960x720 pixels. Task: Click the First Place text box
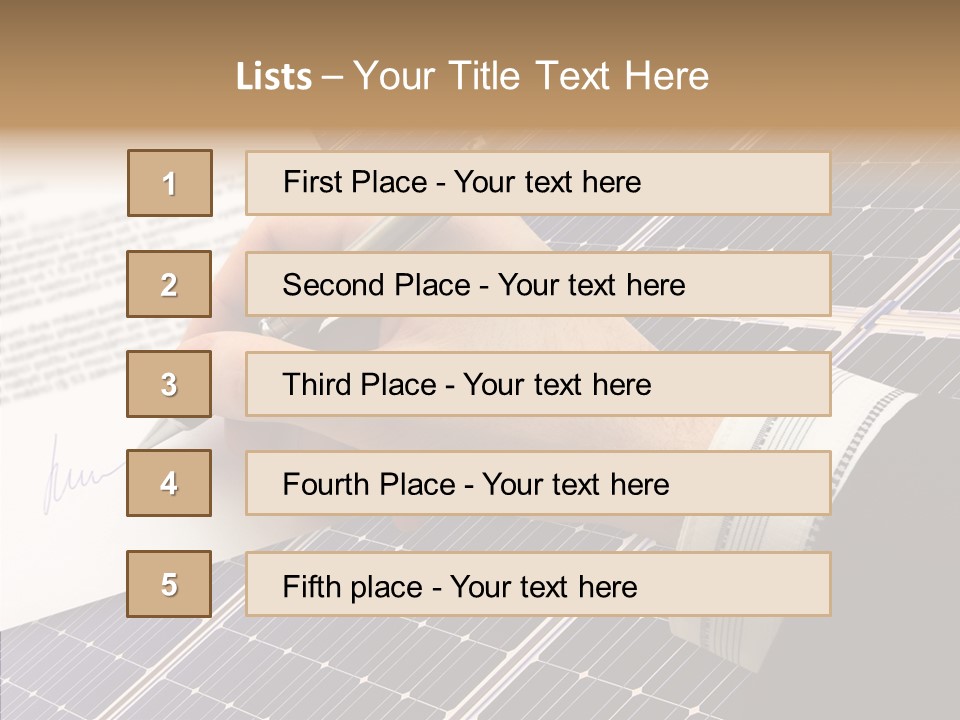[538, 183]
